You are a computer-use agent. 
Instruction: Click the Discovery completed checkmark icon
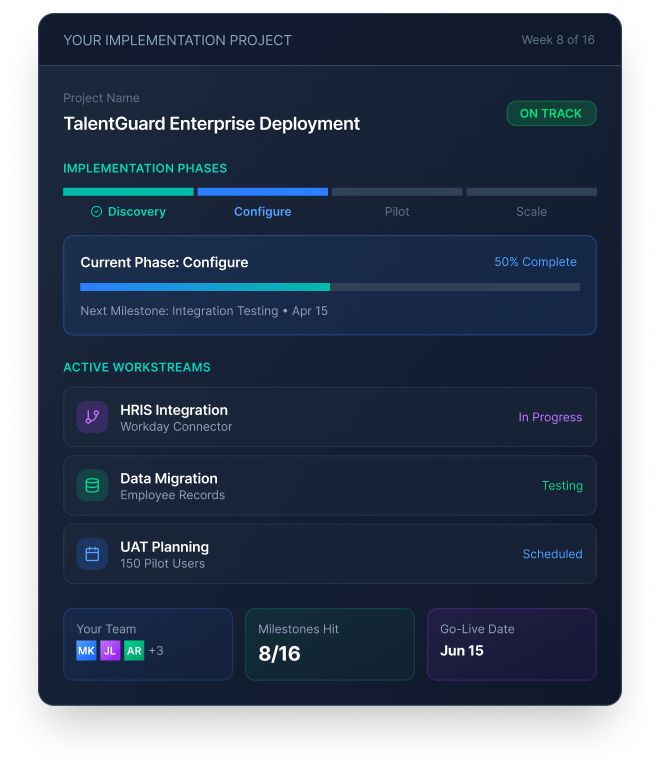click(97, 211)
